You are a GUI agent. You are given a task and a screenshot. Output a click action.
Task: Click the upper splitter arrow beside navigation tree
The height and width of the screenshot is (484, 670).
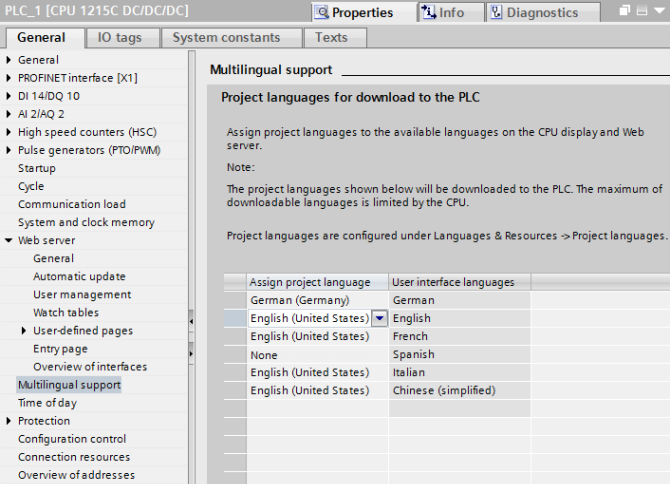pos(191,319)
